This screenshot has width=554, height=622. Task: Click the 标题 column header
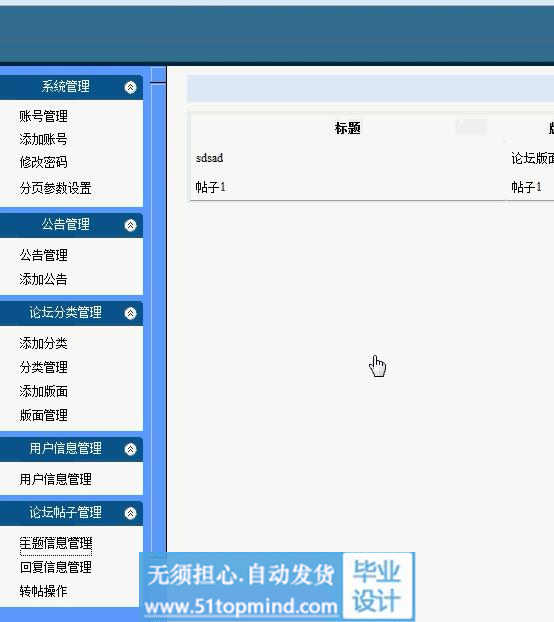[347, 128]
